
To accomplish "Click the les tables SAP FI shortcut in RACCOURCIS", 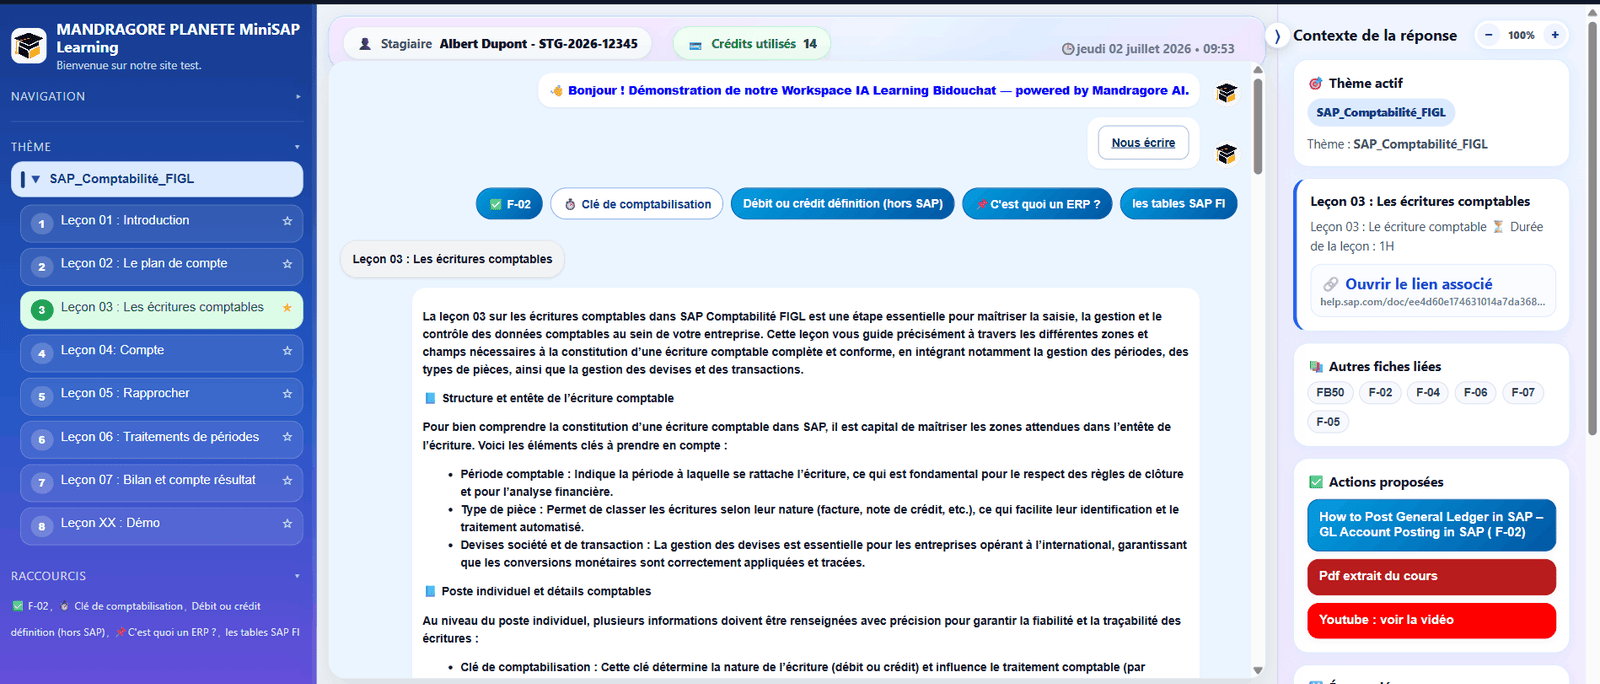I will 262,632.
